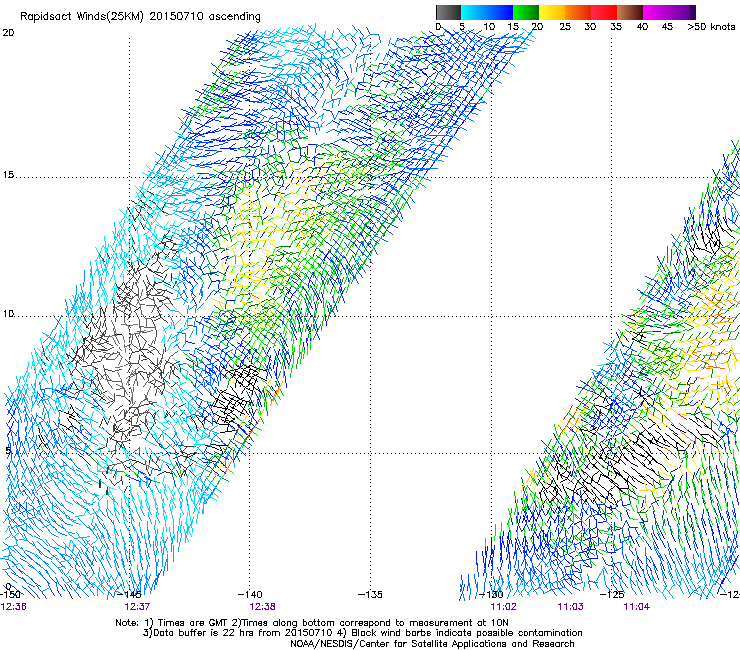
Task: Click the 'Data buffer is 22 hrs' note line
Action: (362, 633)
